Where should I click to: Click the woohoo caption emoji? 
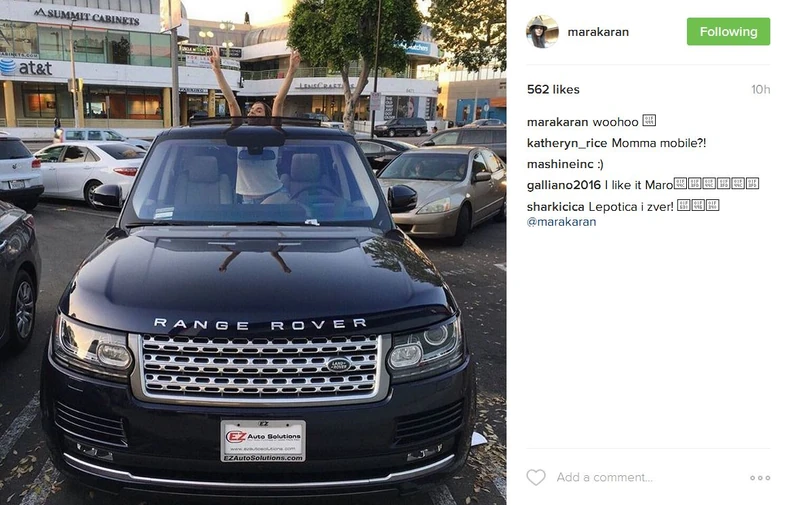(x=649, y=121)
